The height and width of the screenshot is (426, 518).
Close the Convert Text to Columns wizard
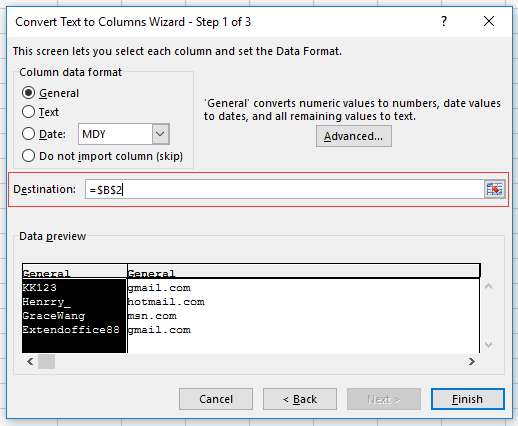[489, 21]
